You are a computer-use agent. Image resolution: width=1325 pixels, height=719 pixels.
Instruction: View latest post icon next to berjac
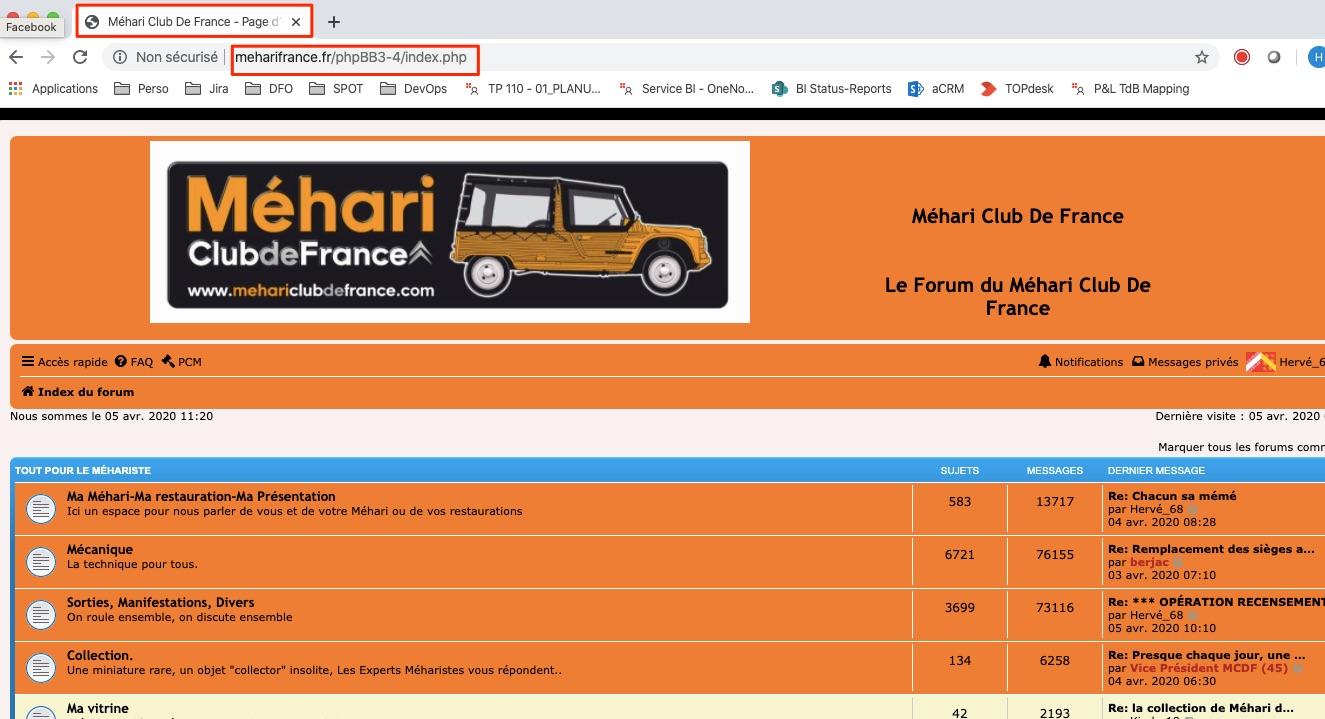[x=1178, y=562]
